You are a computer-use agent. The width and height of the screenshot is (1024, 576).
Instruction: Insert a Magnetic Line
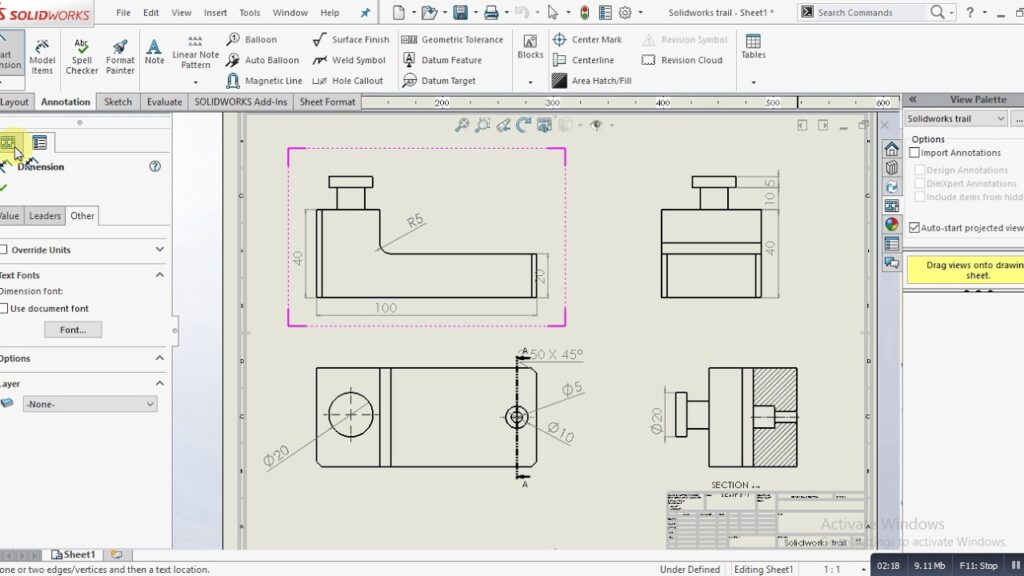coord(264,81)
